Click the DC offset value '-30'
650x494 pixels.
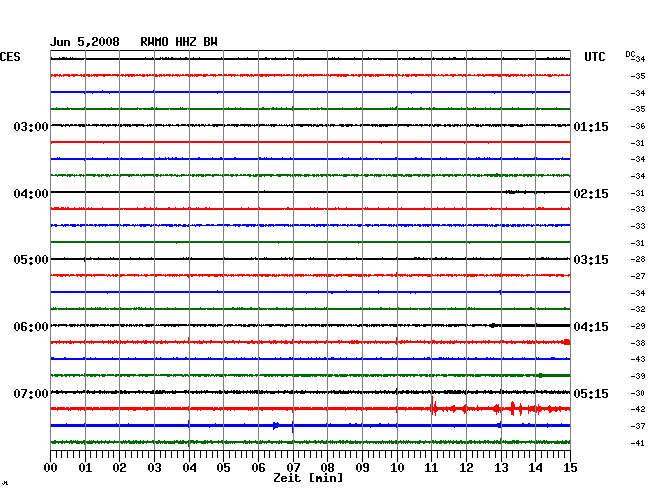point(638,393)
